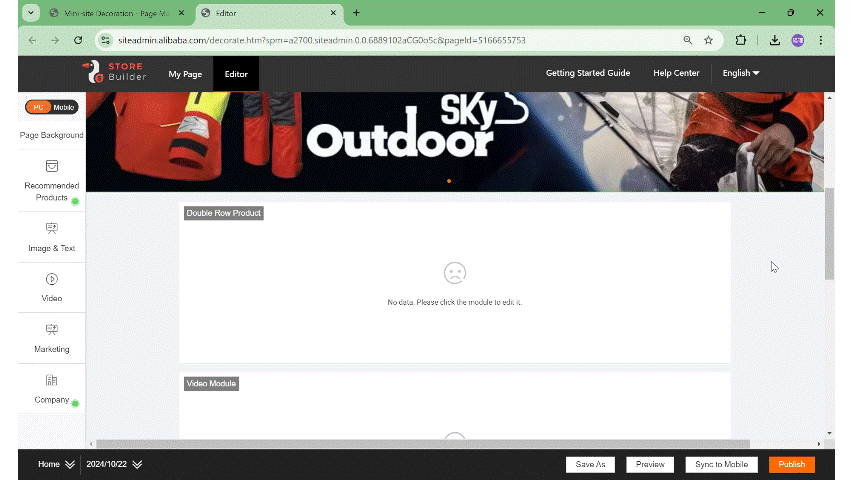The width and height of the screenshot is (853, 480).
Task: Select the Double Row Product module label
Action: click(x=224, y=213)
